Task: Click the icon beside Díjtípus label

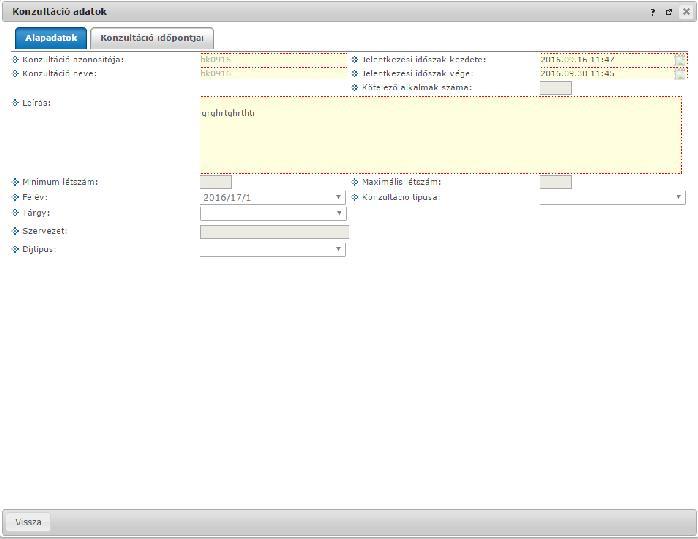Action: (16, 250)
